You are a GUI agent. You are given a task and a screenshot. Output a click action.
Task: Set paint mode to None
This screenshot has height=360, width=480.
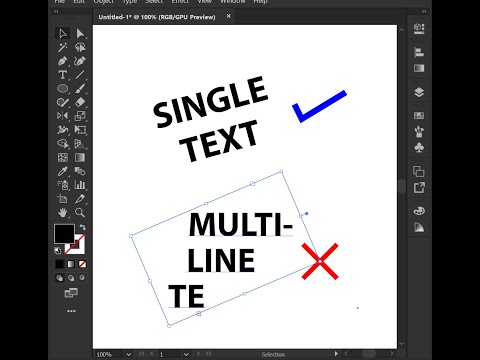coord(82,264)
